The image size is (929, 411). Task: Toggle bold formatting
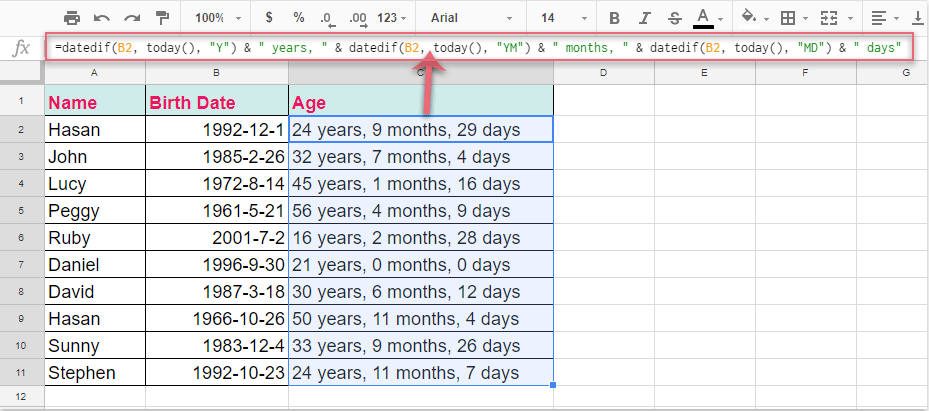click(x=614, y=18)
